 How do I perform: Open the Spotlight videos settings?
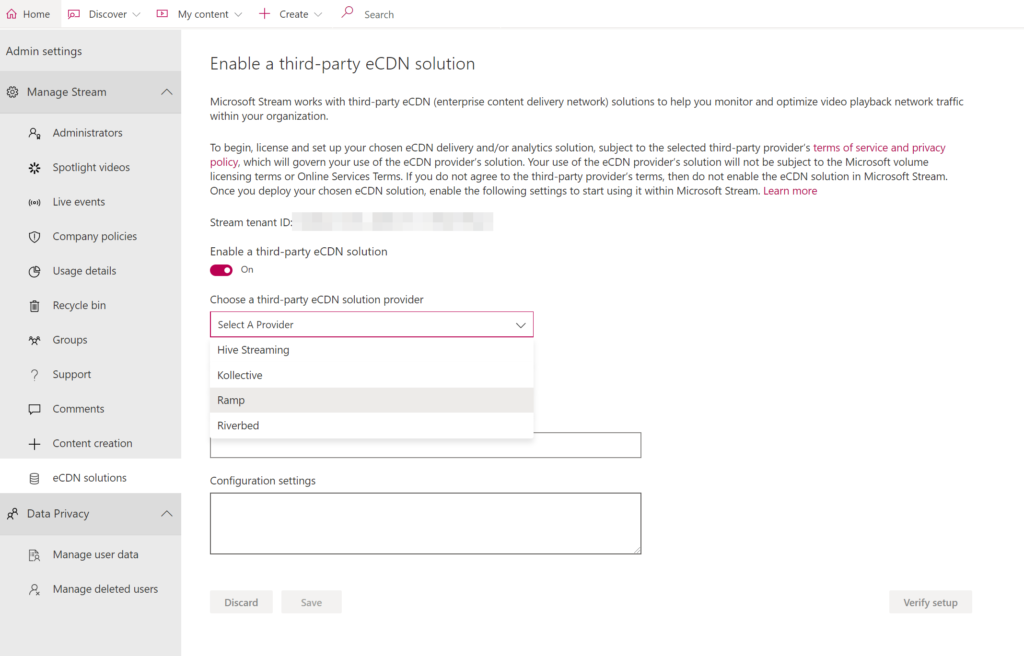pyautogui.click(x=91, y=167)
